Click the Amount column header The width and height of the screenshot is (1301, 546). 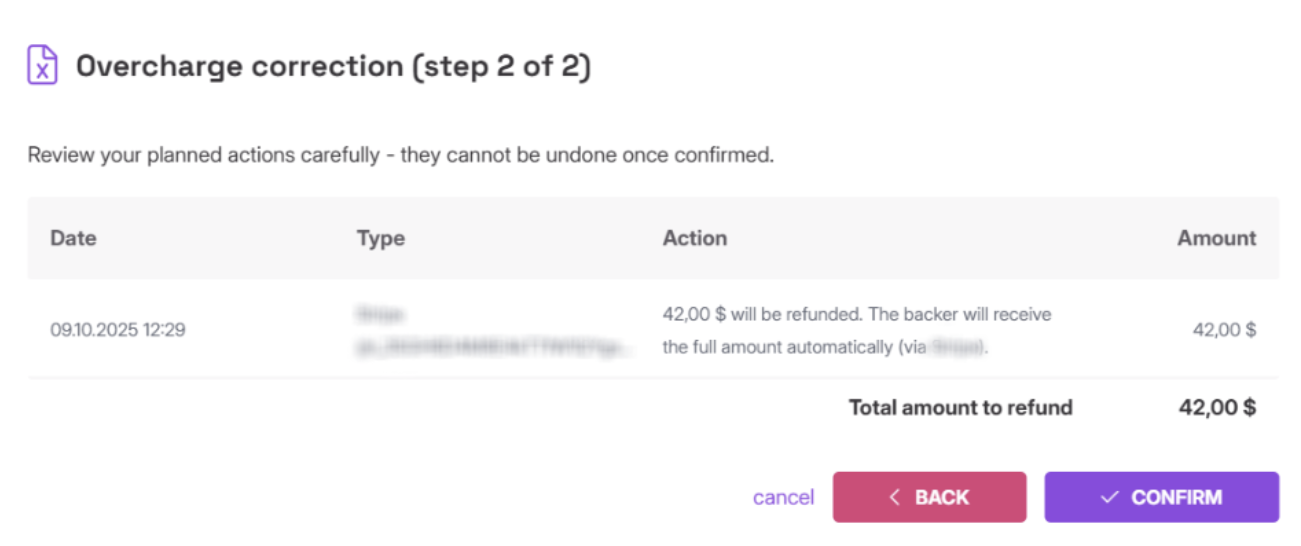pyautogui.click(x=1216, y=238)
